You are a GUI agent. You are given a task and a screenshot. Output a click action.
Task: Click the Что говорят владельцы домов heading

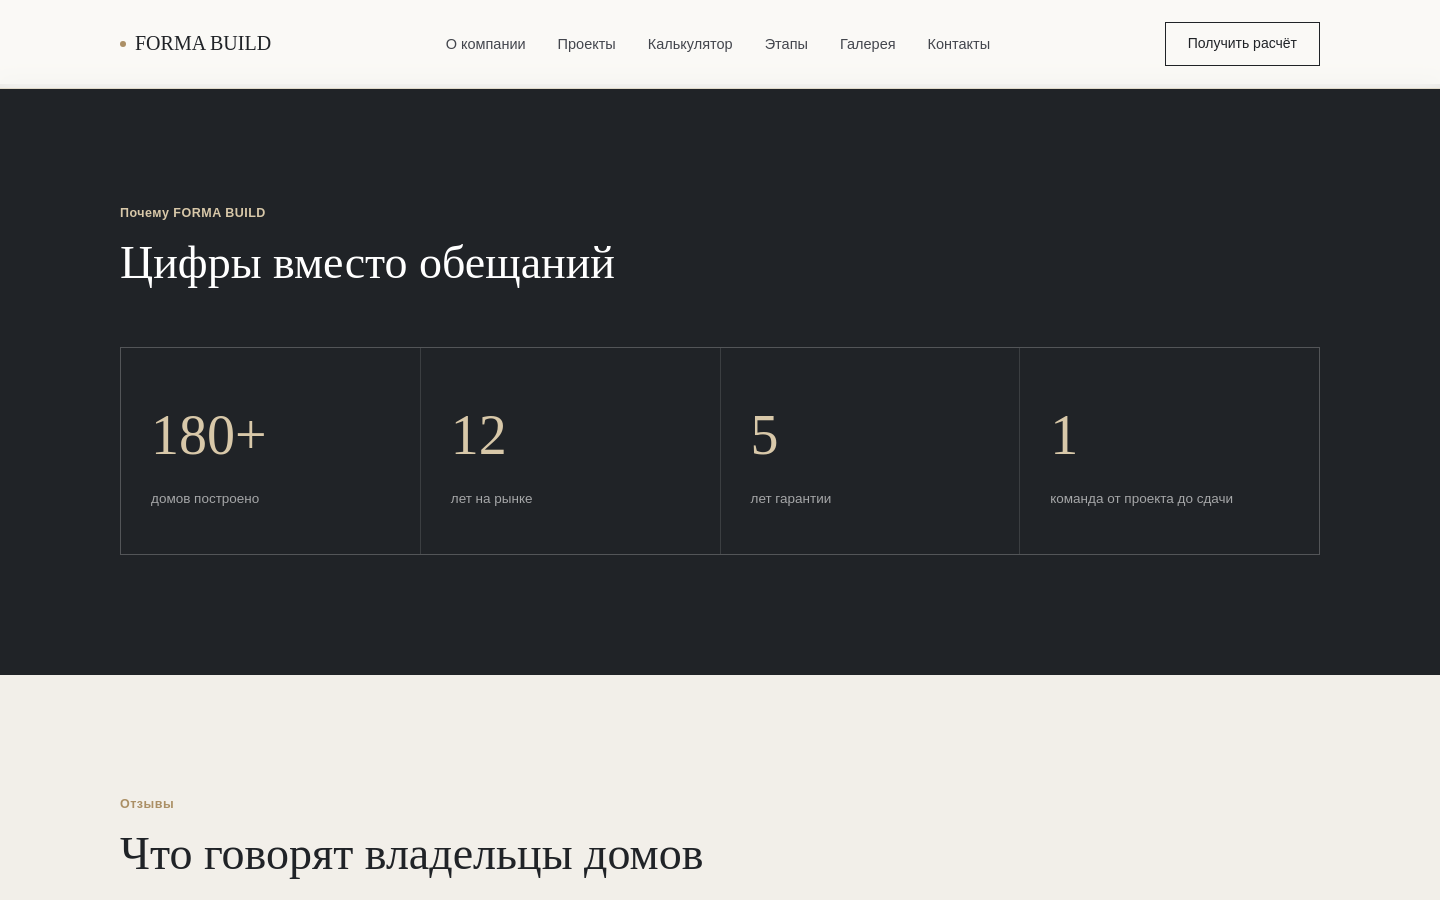411,855
